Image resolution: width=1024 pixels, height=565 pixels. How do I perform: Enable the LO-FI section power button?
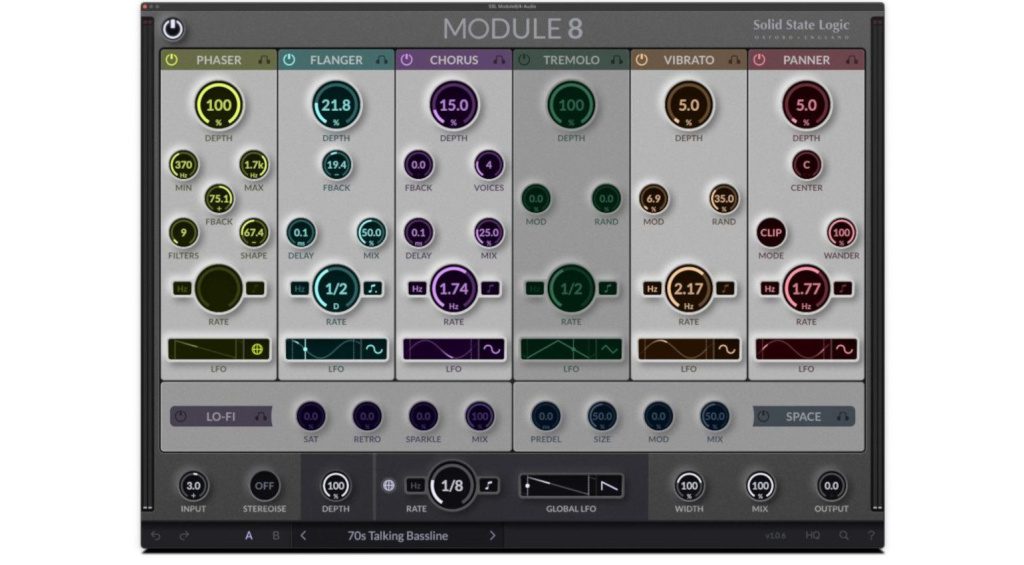click(181, 416)
